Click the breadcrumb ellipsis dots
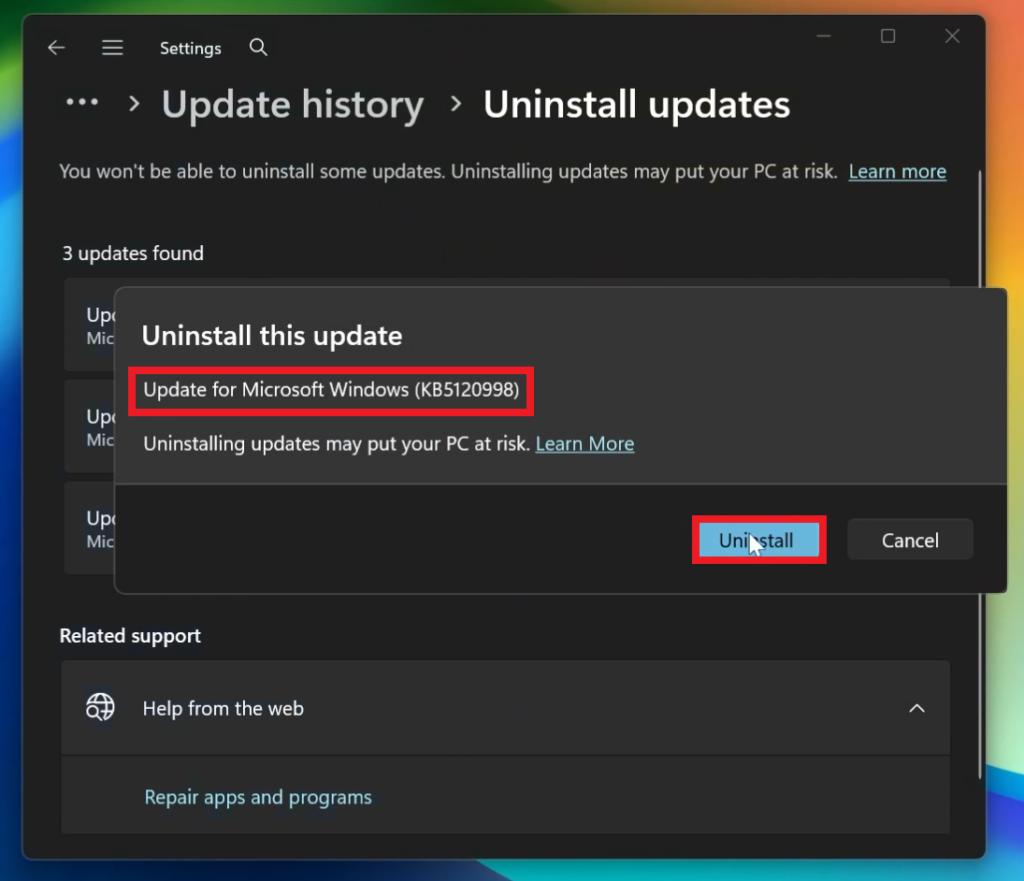 pos(82,103)
